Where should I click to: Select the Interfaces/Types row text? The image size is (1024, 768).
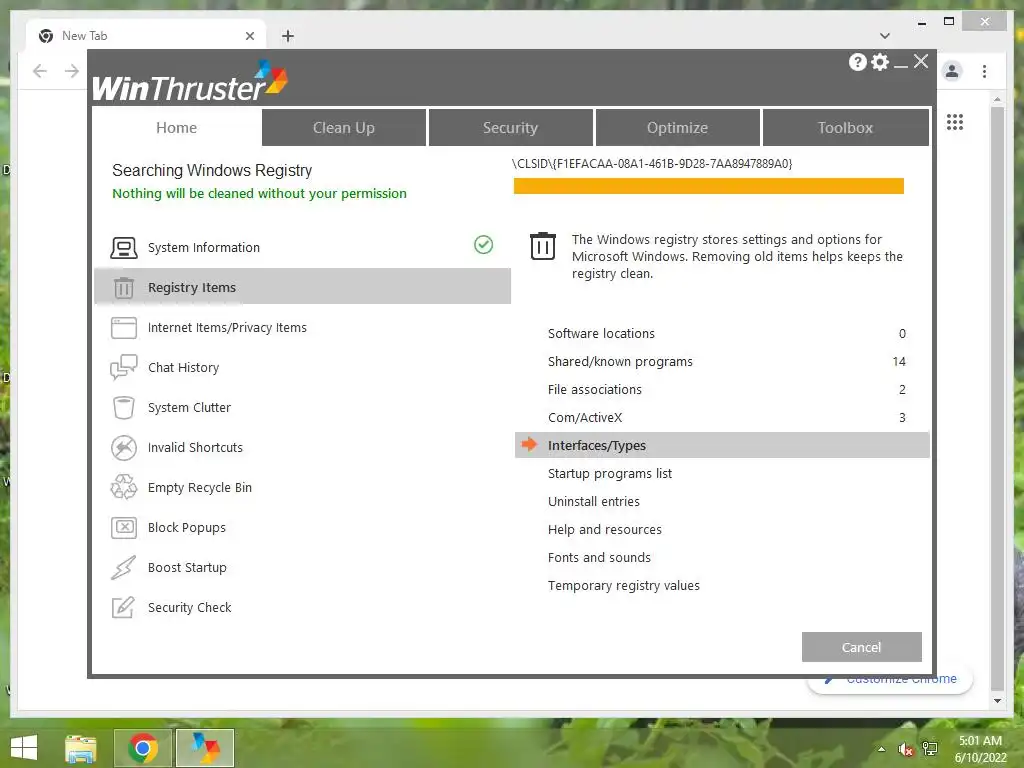[x=597, y=445]
